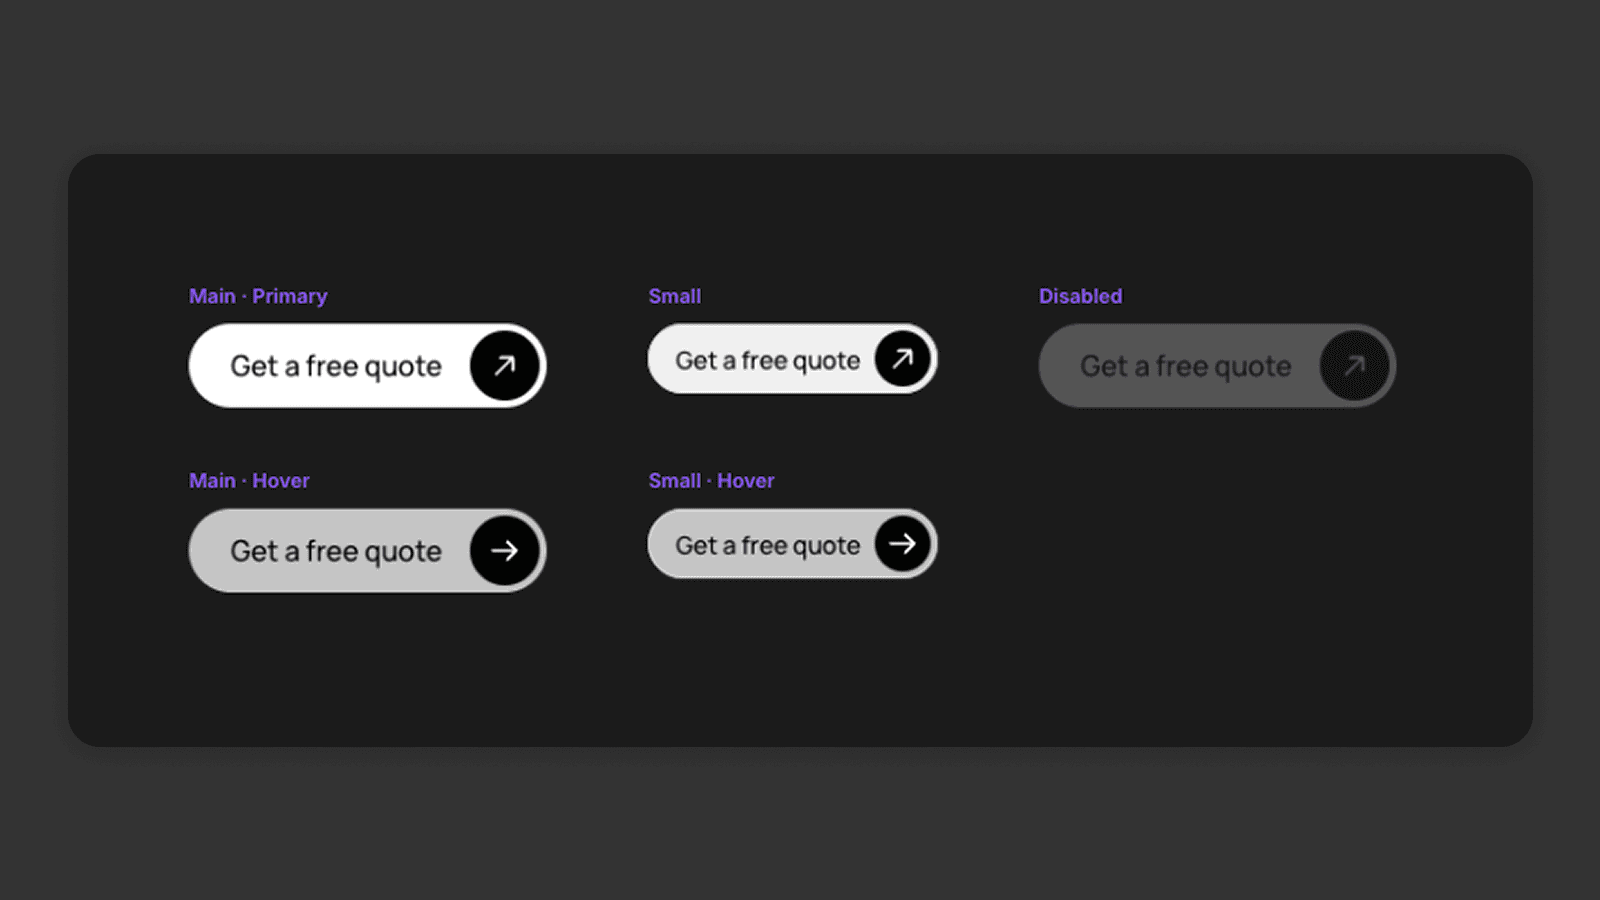
Task: Click "Hover" in the Small · Hover label
Action: pos(745,481)
